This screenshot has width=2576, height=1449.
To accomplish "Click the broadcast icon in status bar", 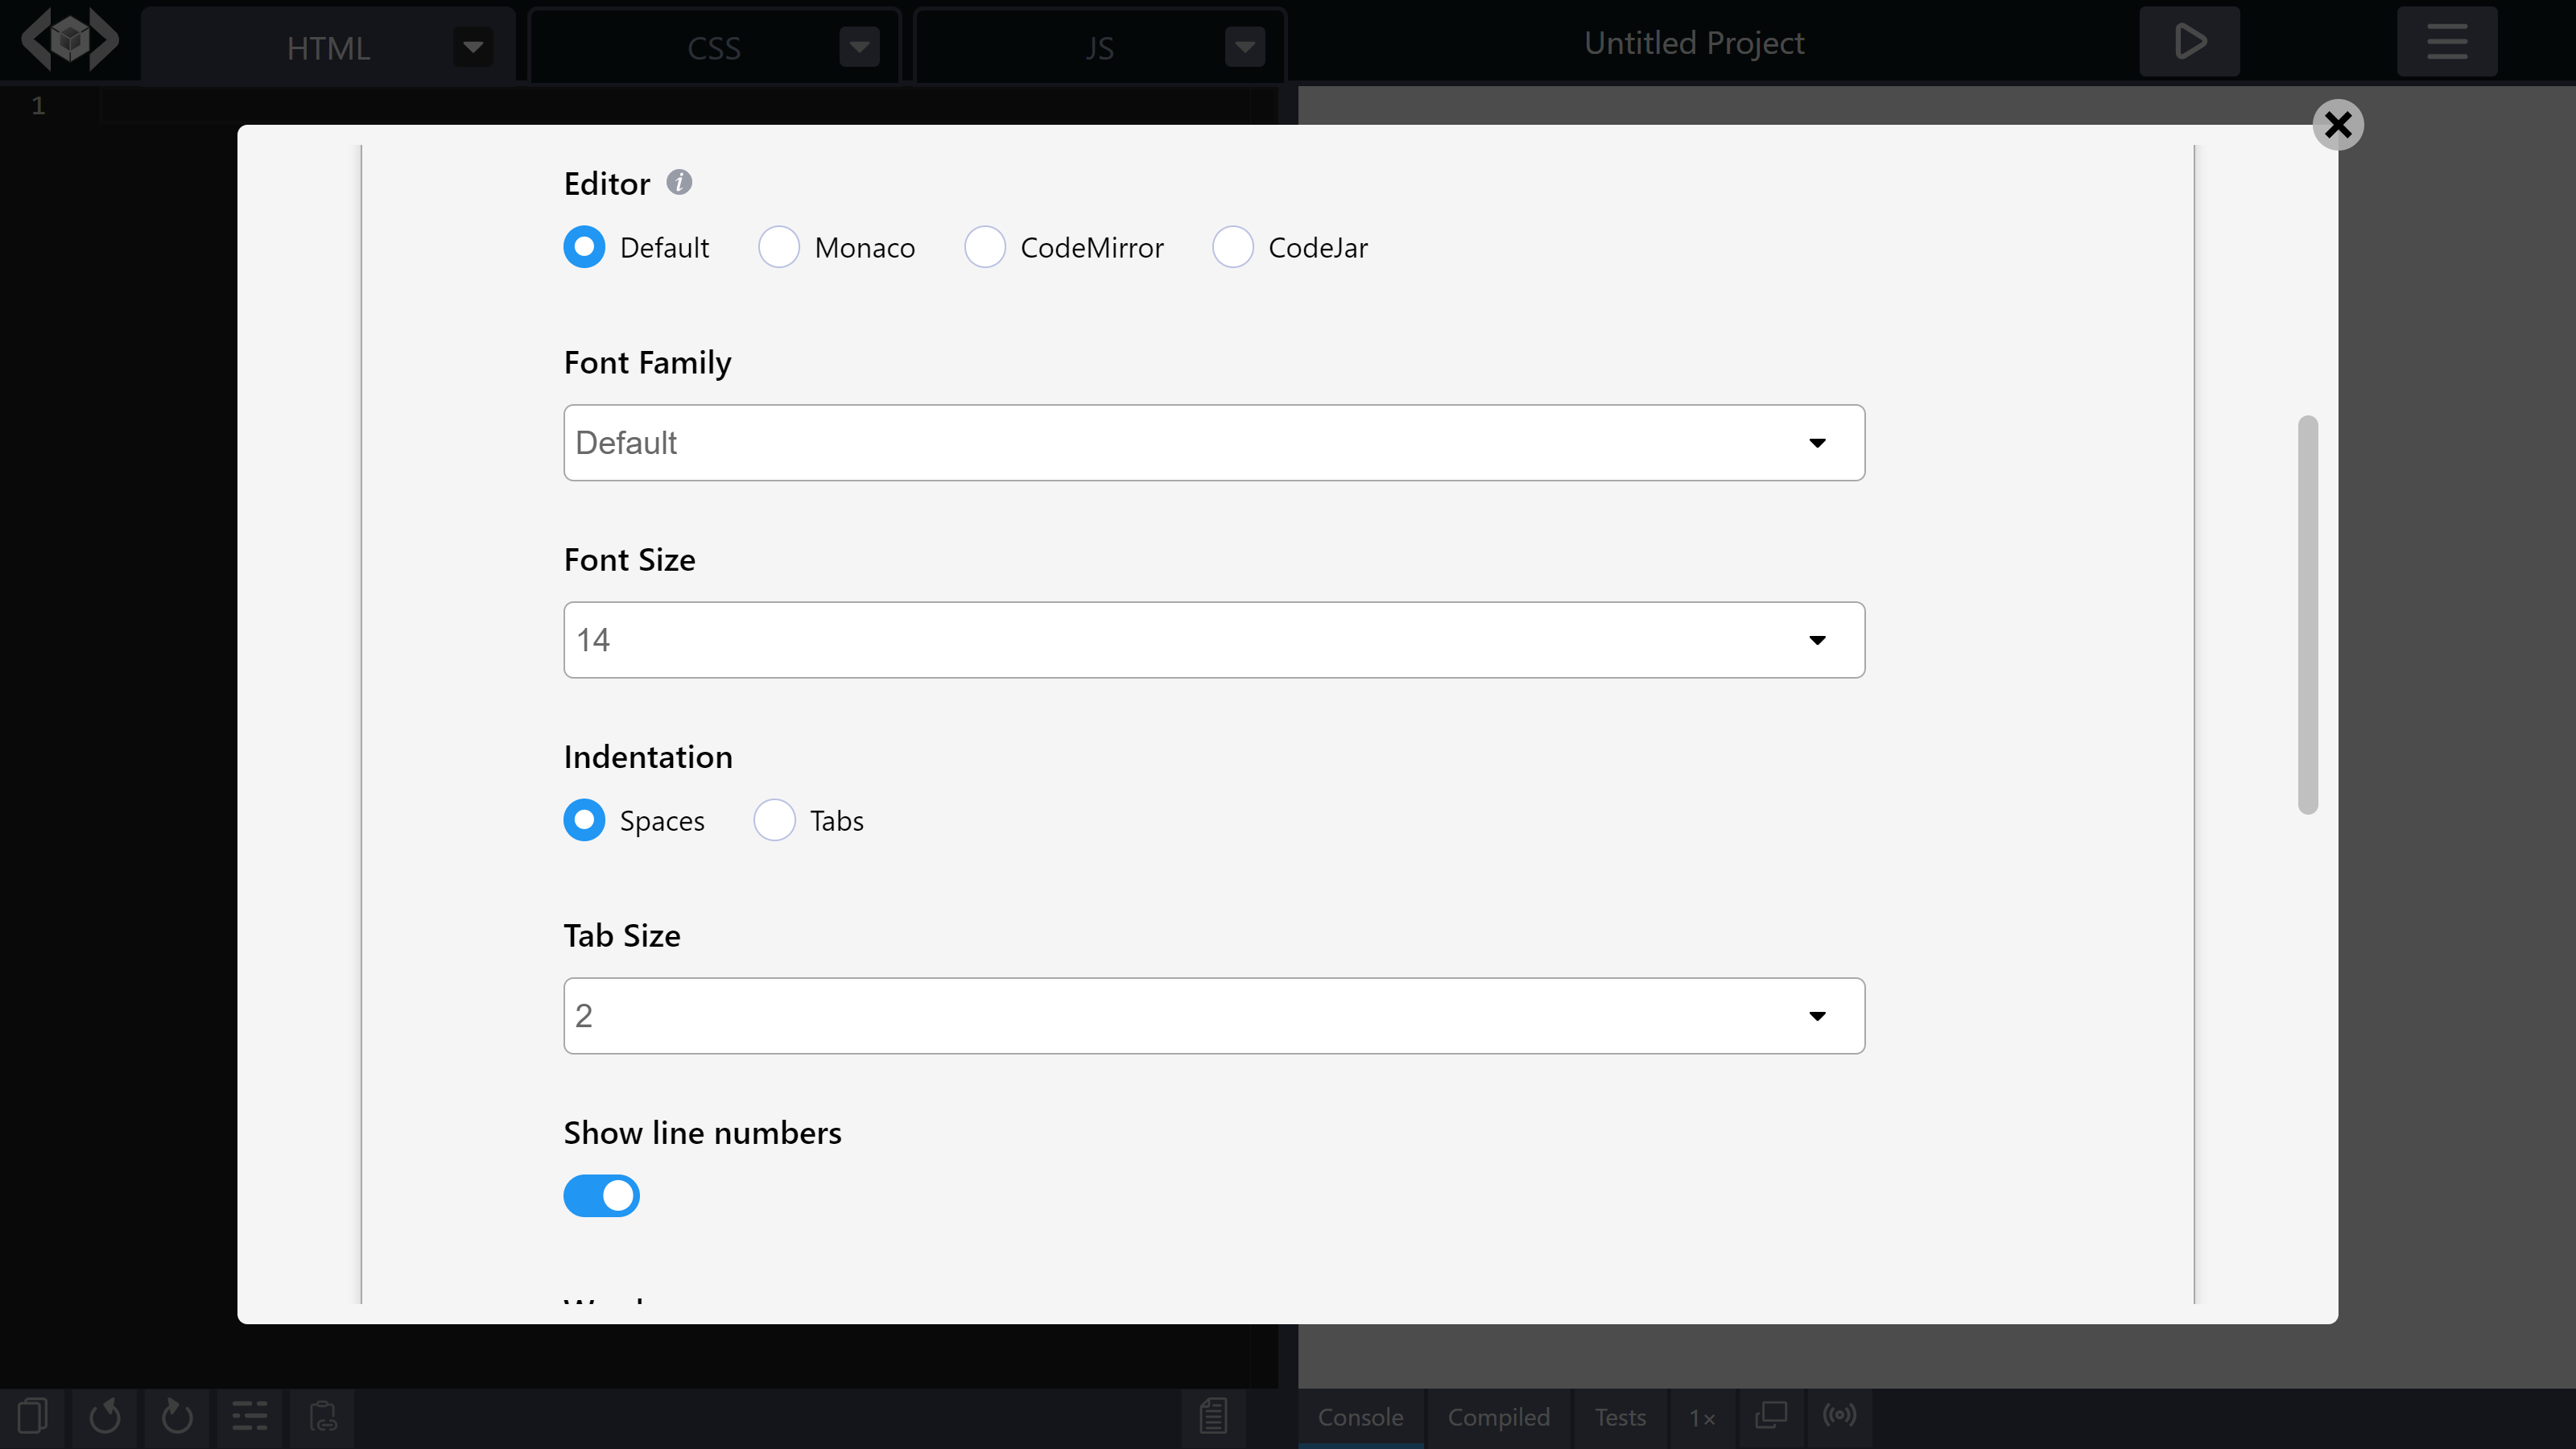I will click(1840, 1415).
